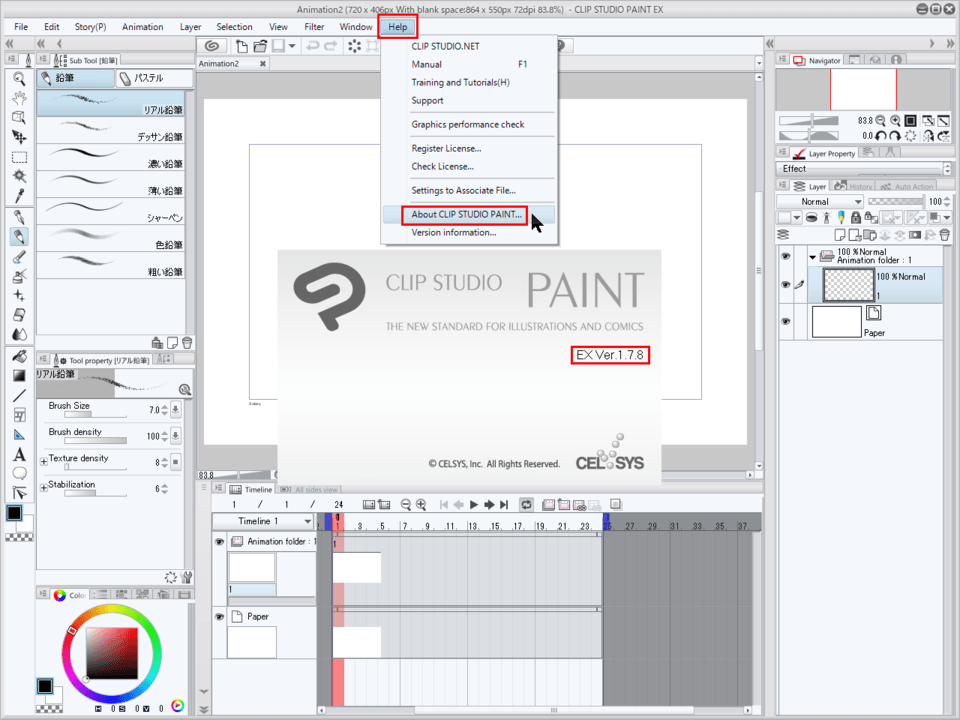Open Brush Size dynamics dropdown
Viewport: 960px width, 720px height.
tap(176, 410)
